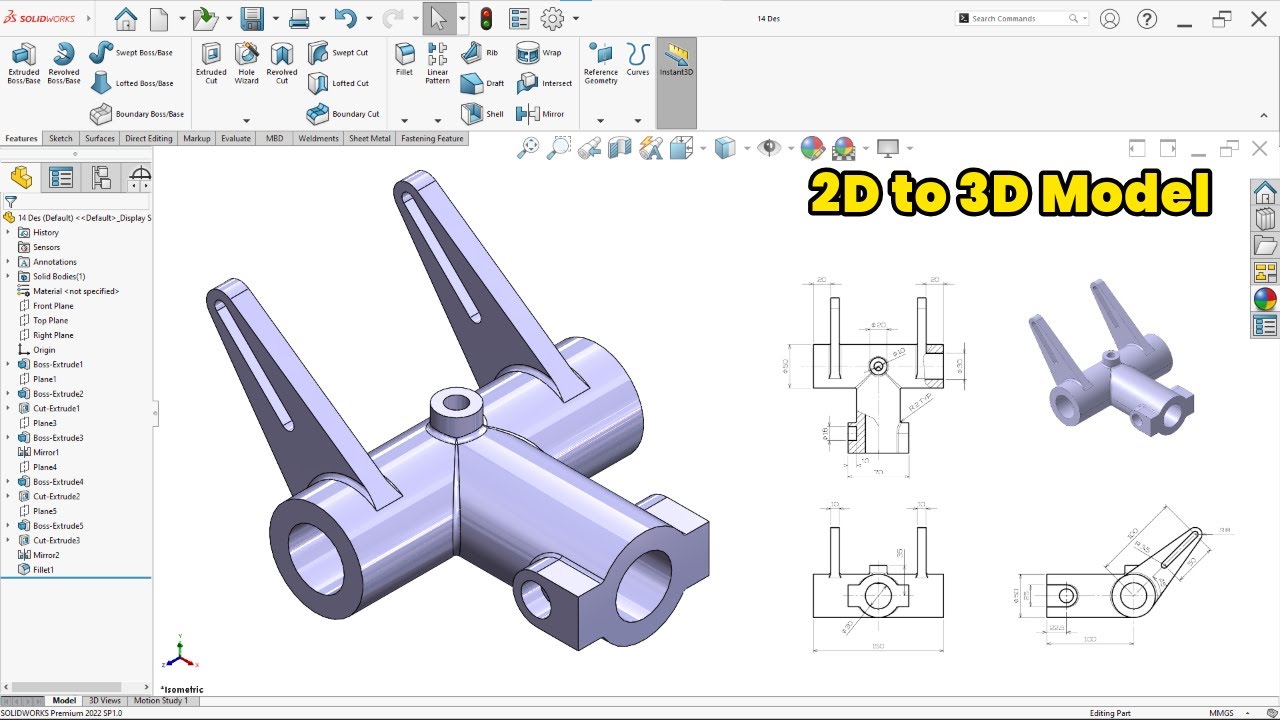The image size is (1280, 720).
Task: Select the Linear Pattern tool
Action: (x=437, y=64)
